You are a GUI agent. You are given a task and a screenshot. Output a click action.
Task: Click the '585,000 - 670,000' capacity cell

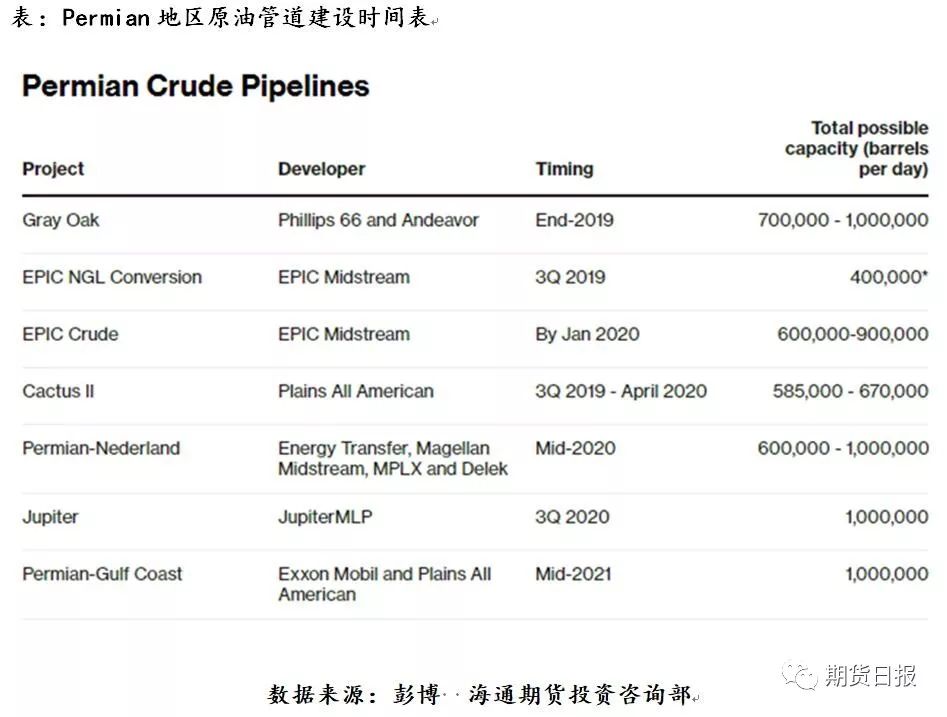click(x=850, y=391)
